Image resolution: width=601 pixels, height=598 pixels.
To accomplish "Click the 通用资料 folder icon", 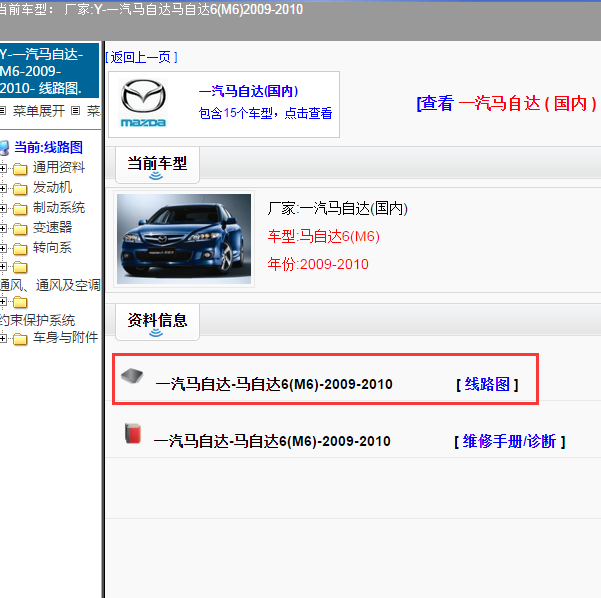I will click(x=20, y=168).
